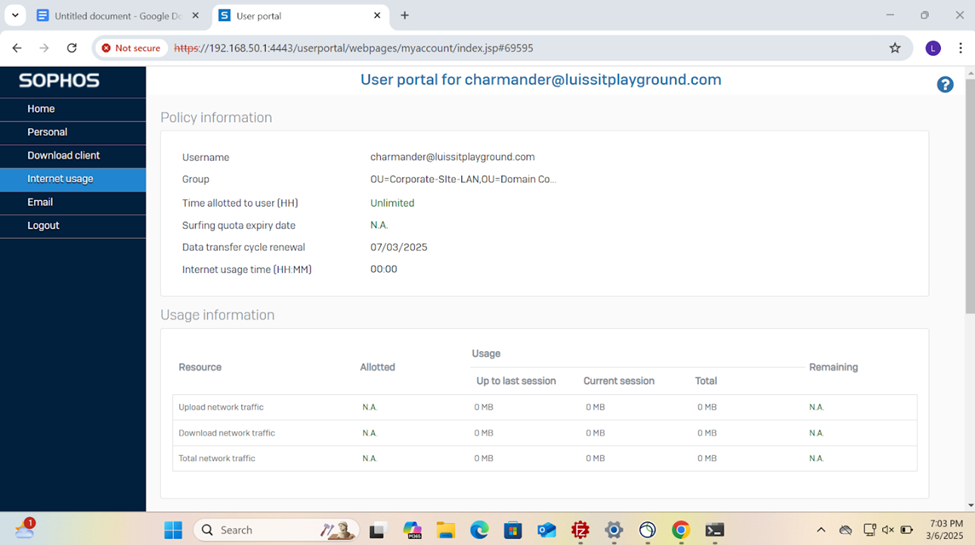Open network status tray icon

click(869, 530)
